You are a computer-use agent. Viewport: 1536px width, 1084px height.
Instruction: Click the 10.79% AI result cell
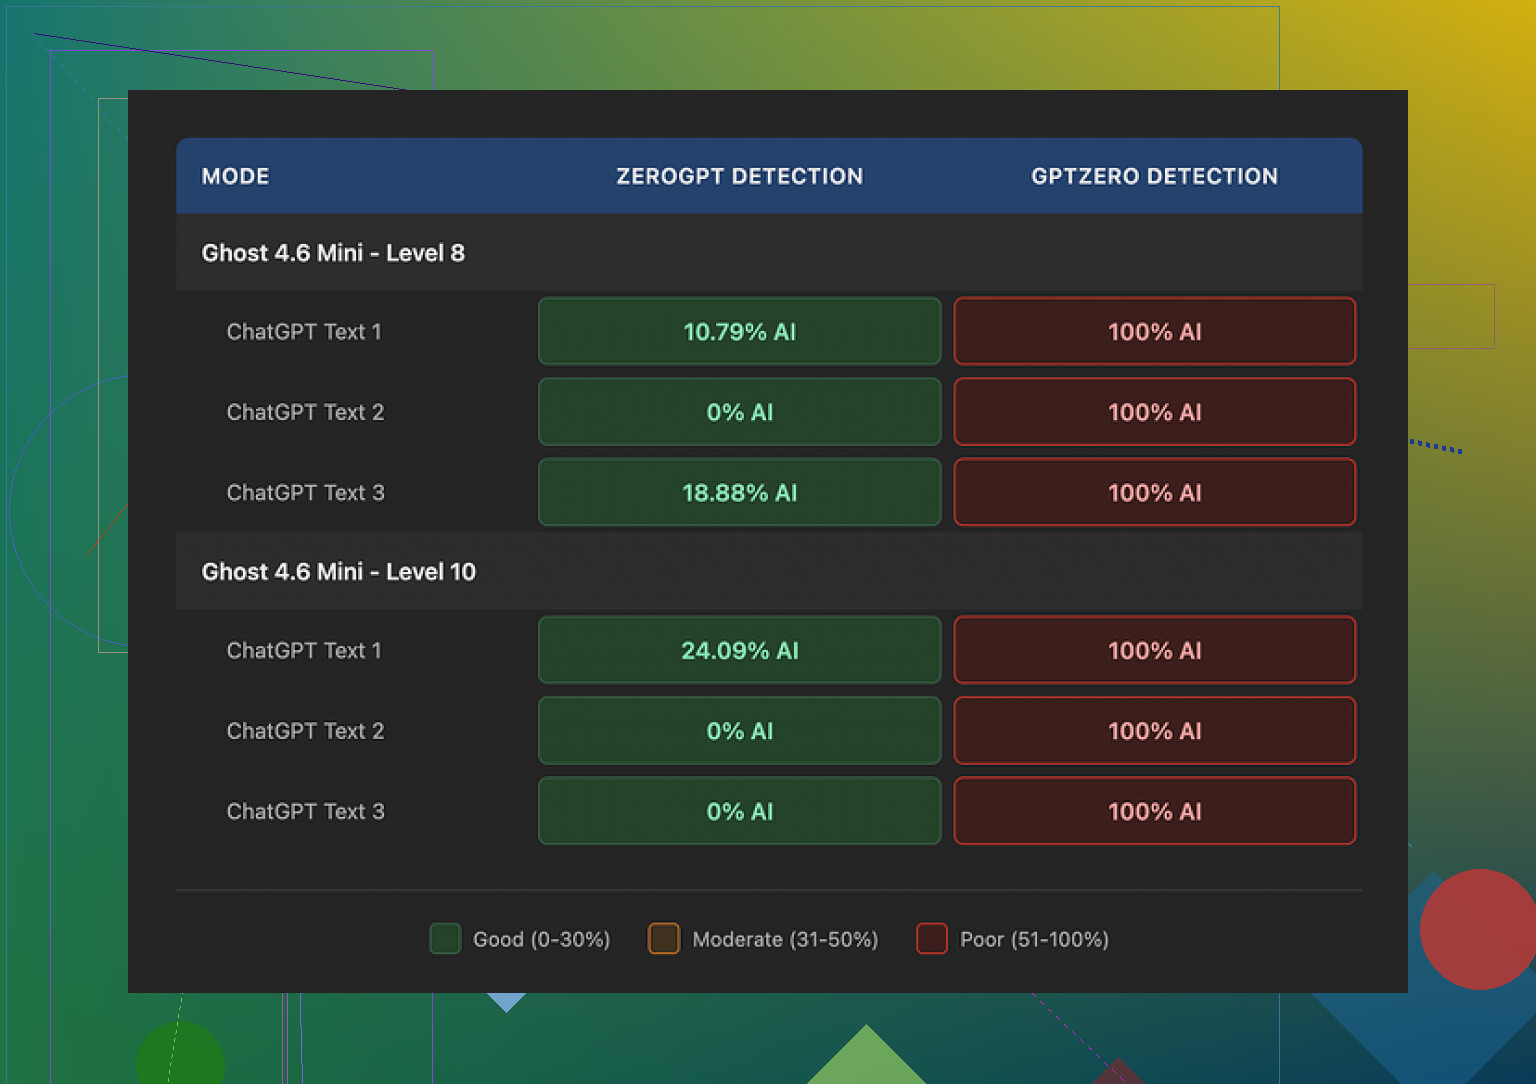click(x=739, y=332)
